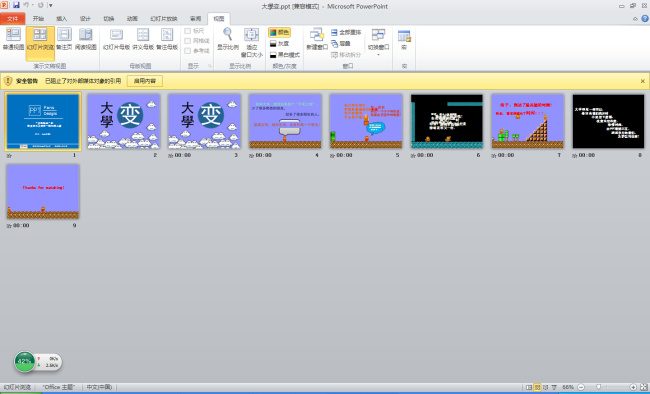The width and height of the screenshot is (650, 394).
Task: Click the 66% zoom level in status bar
Action: tap(568, 387)
